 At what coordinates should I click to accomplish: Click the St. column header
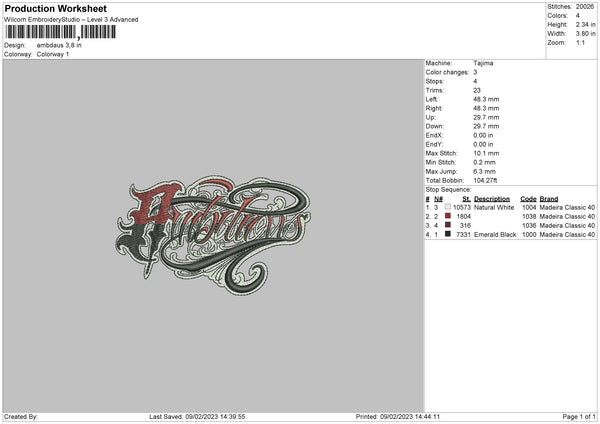pos(466,199)
